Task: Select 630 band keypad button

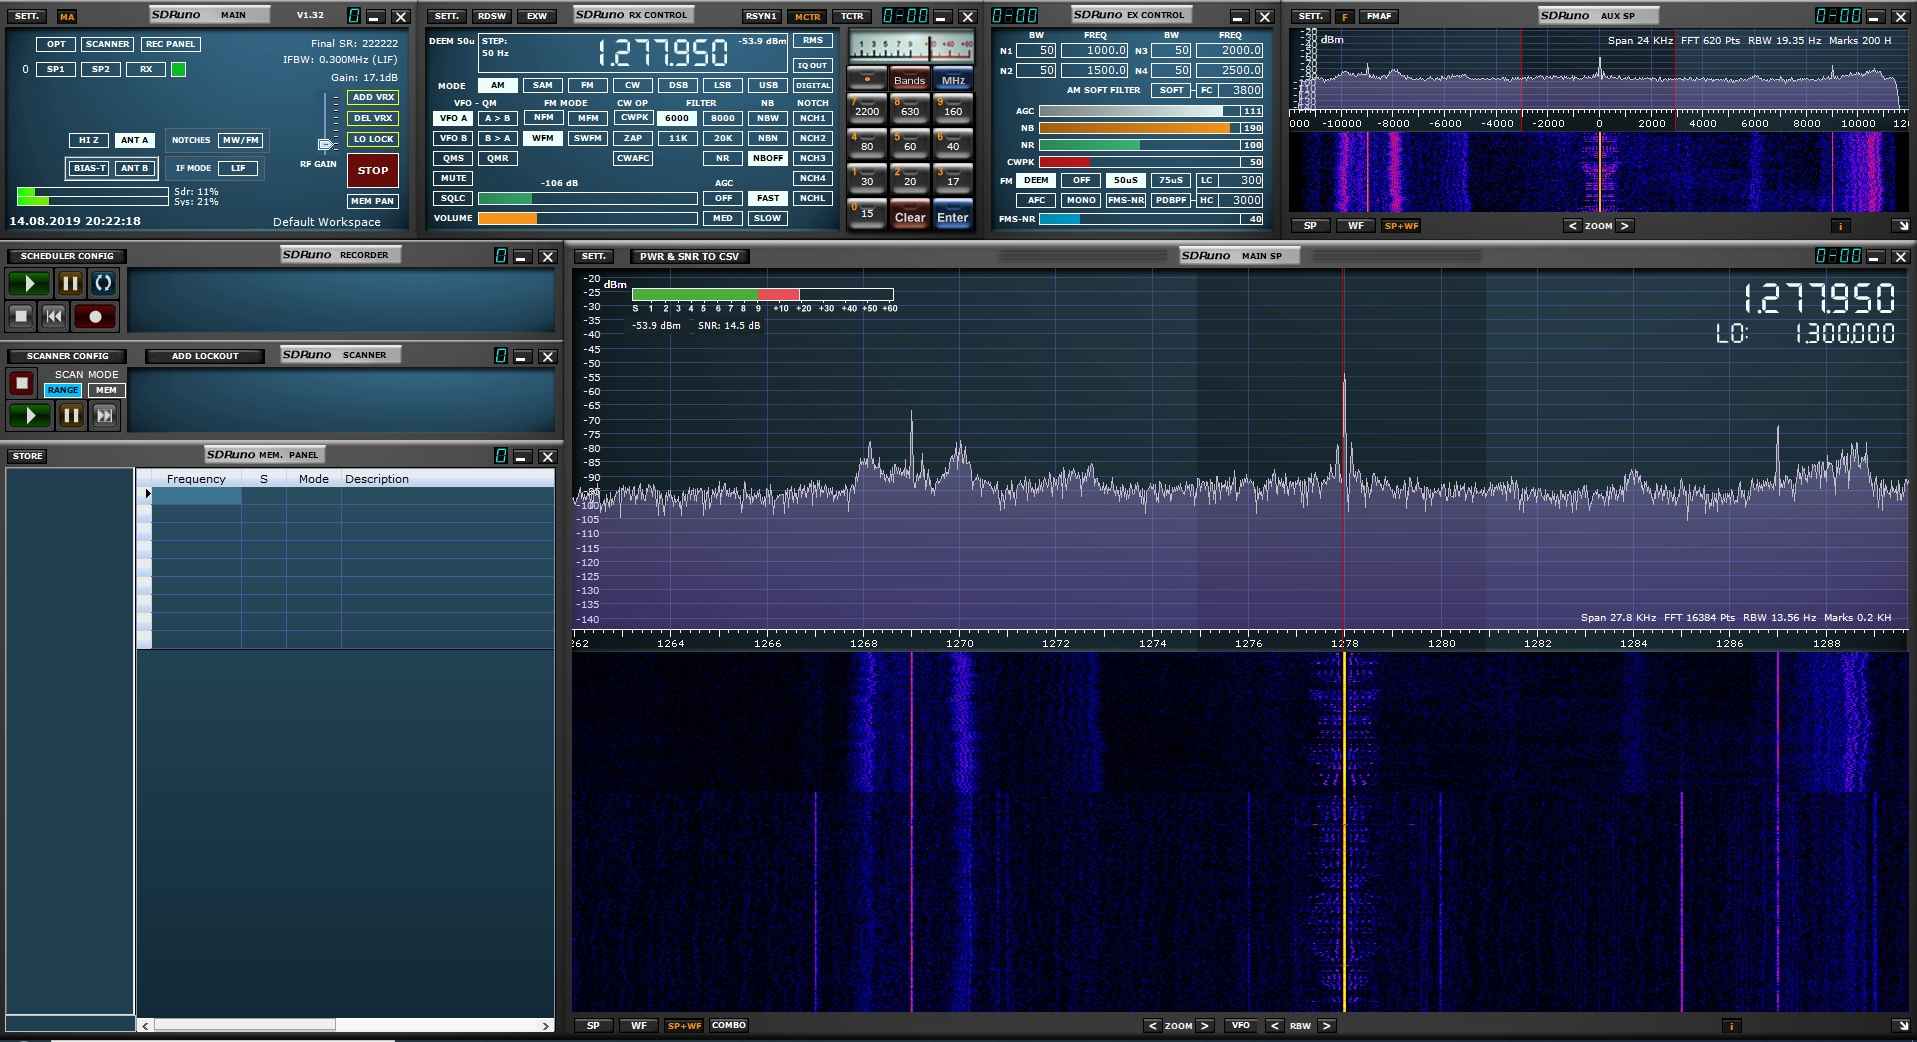Action: click(910, 108)
